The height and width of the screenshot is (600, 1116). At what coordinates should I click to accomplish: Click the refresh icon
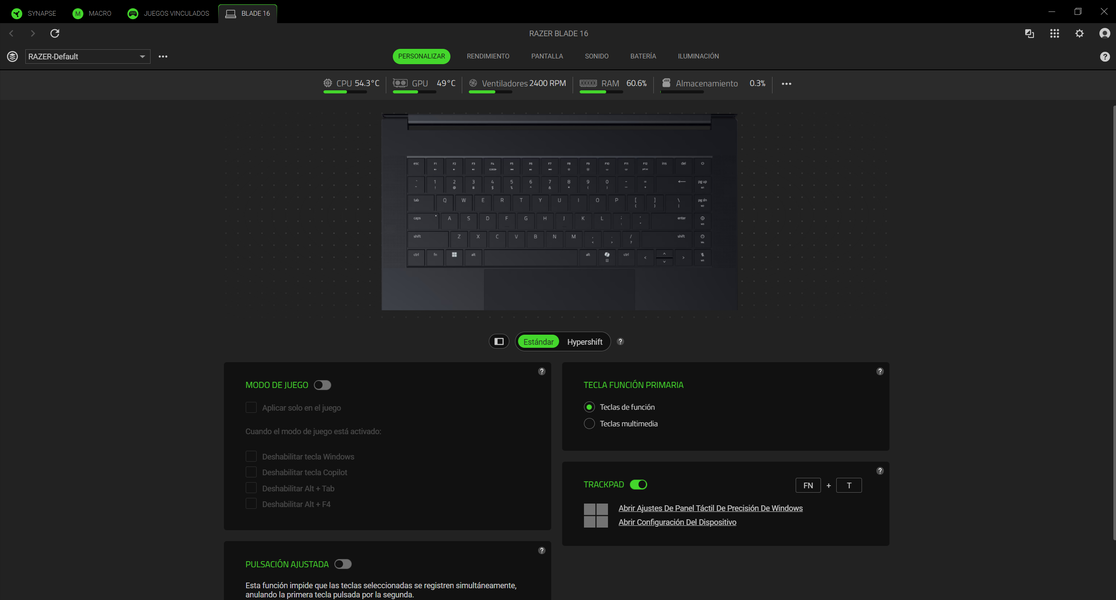point(55,33)
